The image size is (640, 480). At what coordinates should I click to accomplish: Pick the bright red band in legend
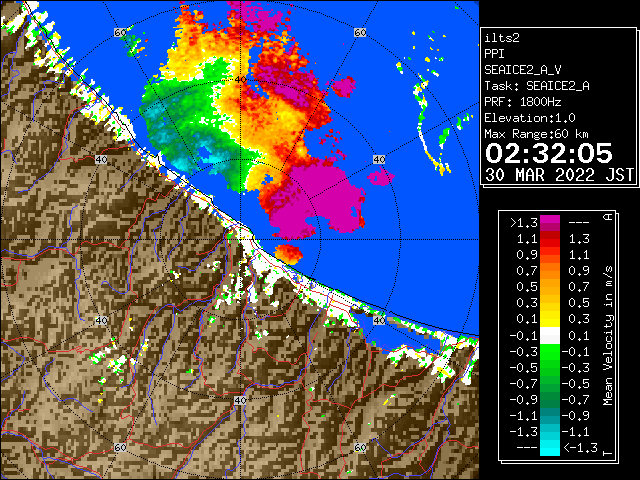[x=550, y=242]
